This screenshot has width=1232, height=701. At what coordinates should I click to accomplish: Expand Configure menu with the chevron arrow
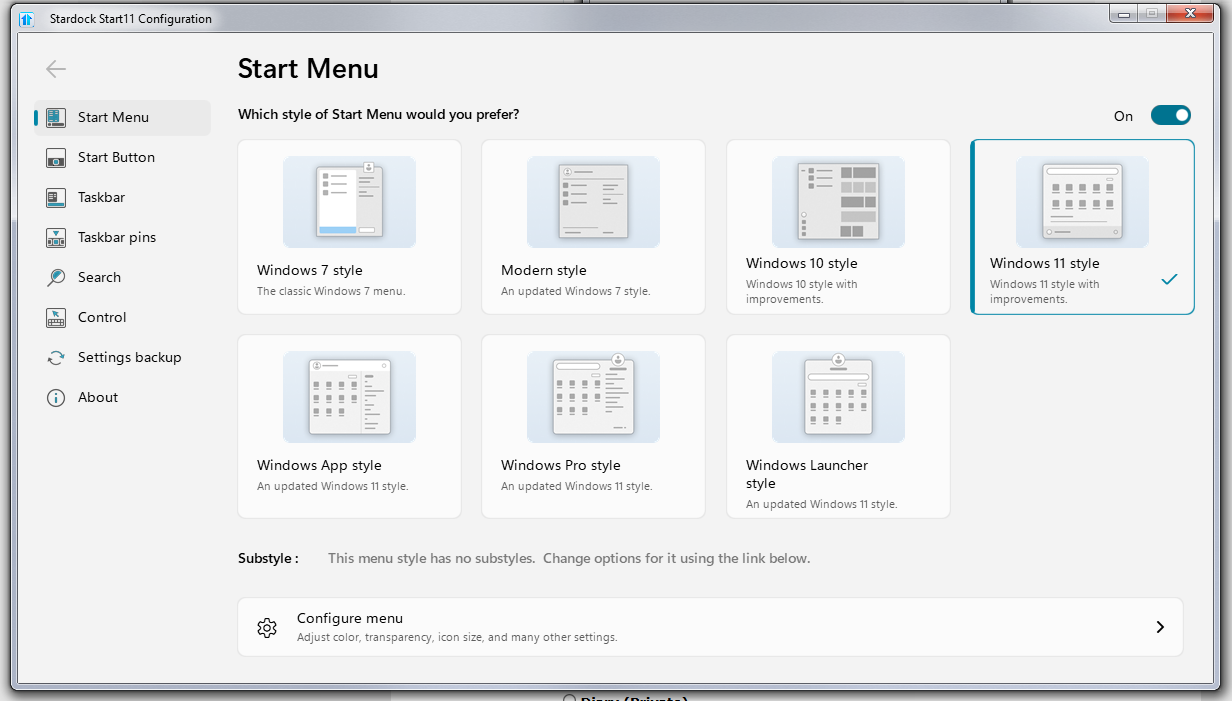[1160, 627]
